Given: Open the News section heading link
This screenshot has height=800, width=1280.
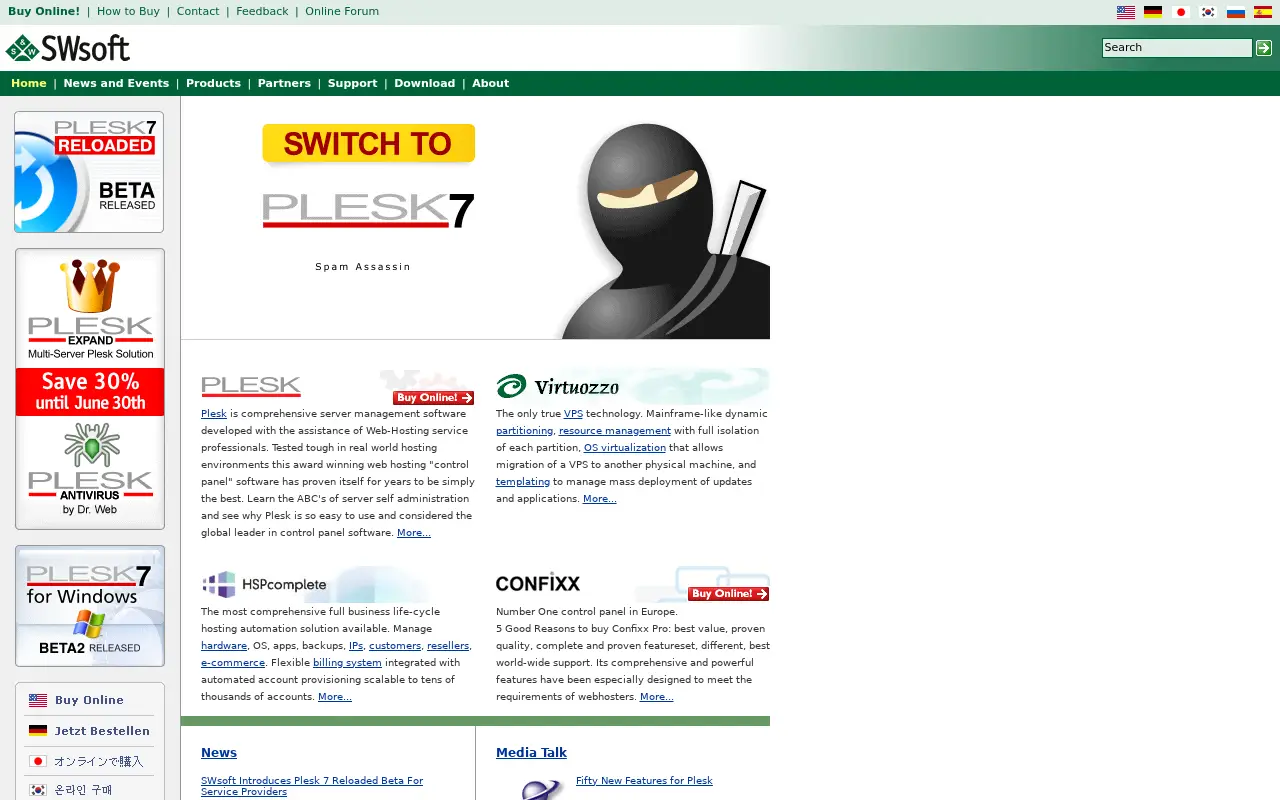Looking at the screenshot, I should tap(219, 753).
